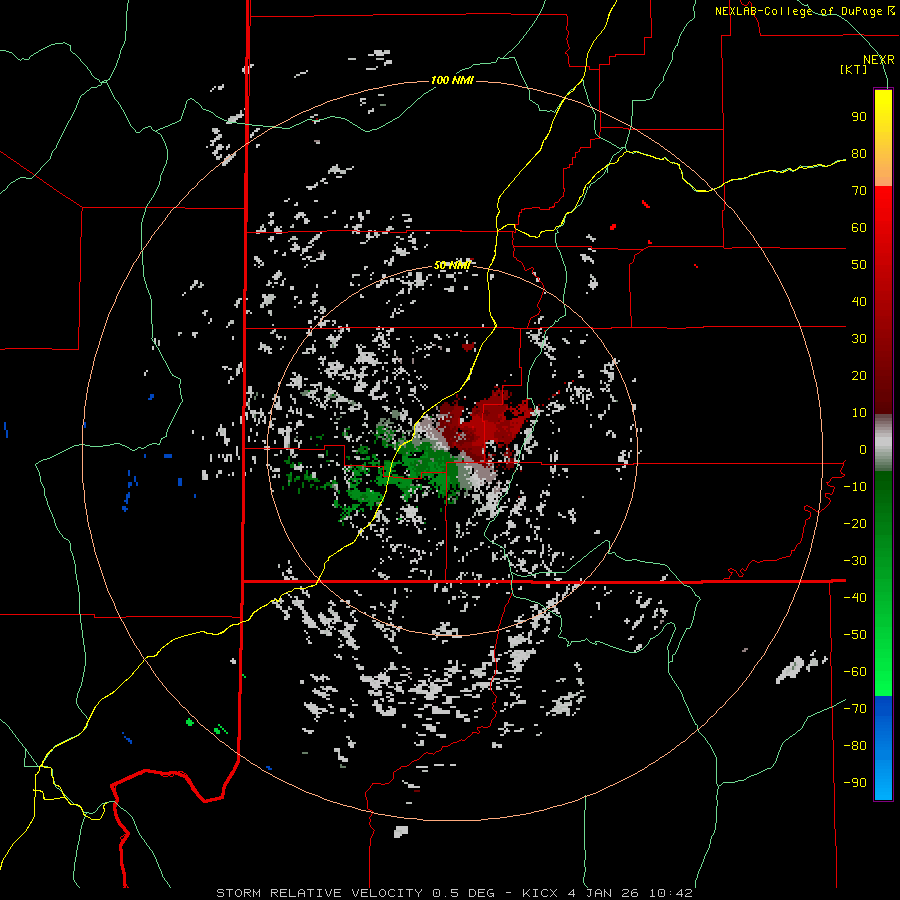The height and width of the screenshot is (900, 900).
Task: Click the NEXR label above color bar
Action: tap(879, 60)
